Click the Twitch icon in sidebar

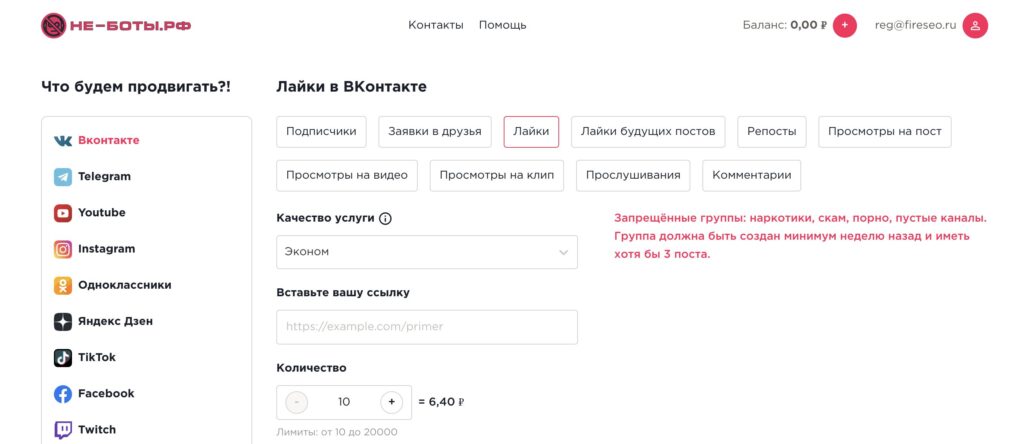[63, 430]
